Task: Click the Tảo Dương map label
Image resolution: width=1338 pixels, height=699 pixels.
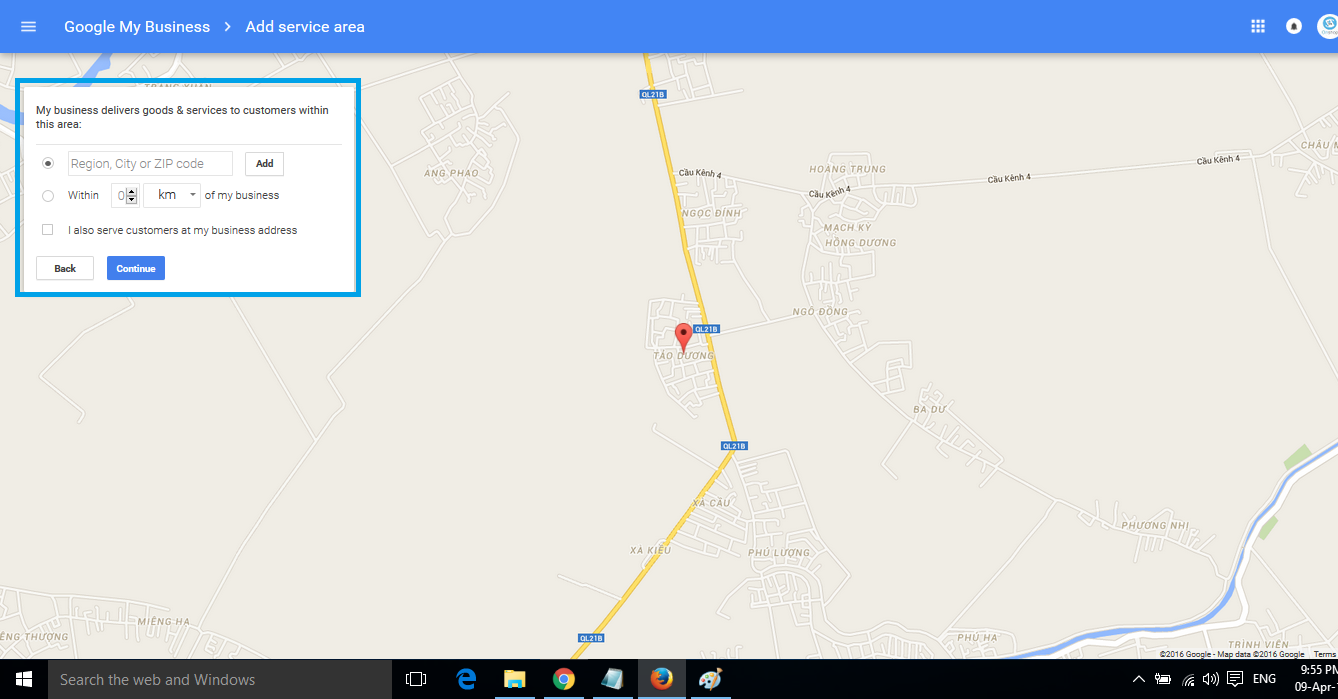Action: (x=683, y=356)
